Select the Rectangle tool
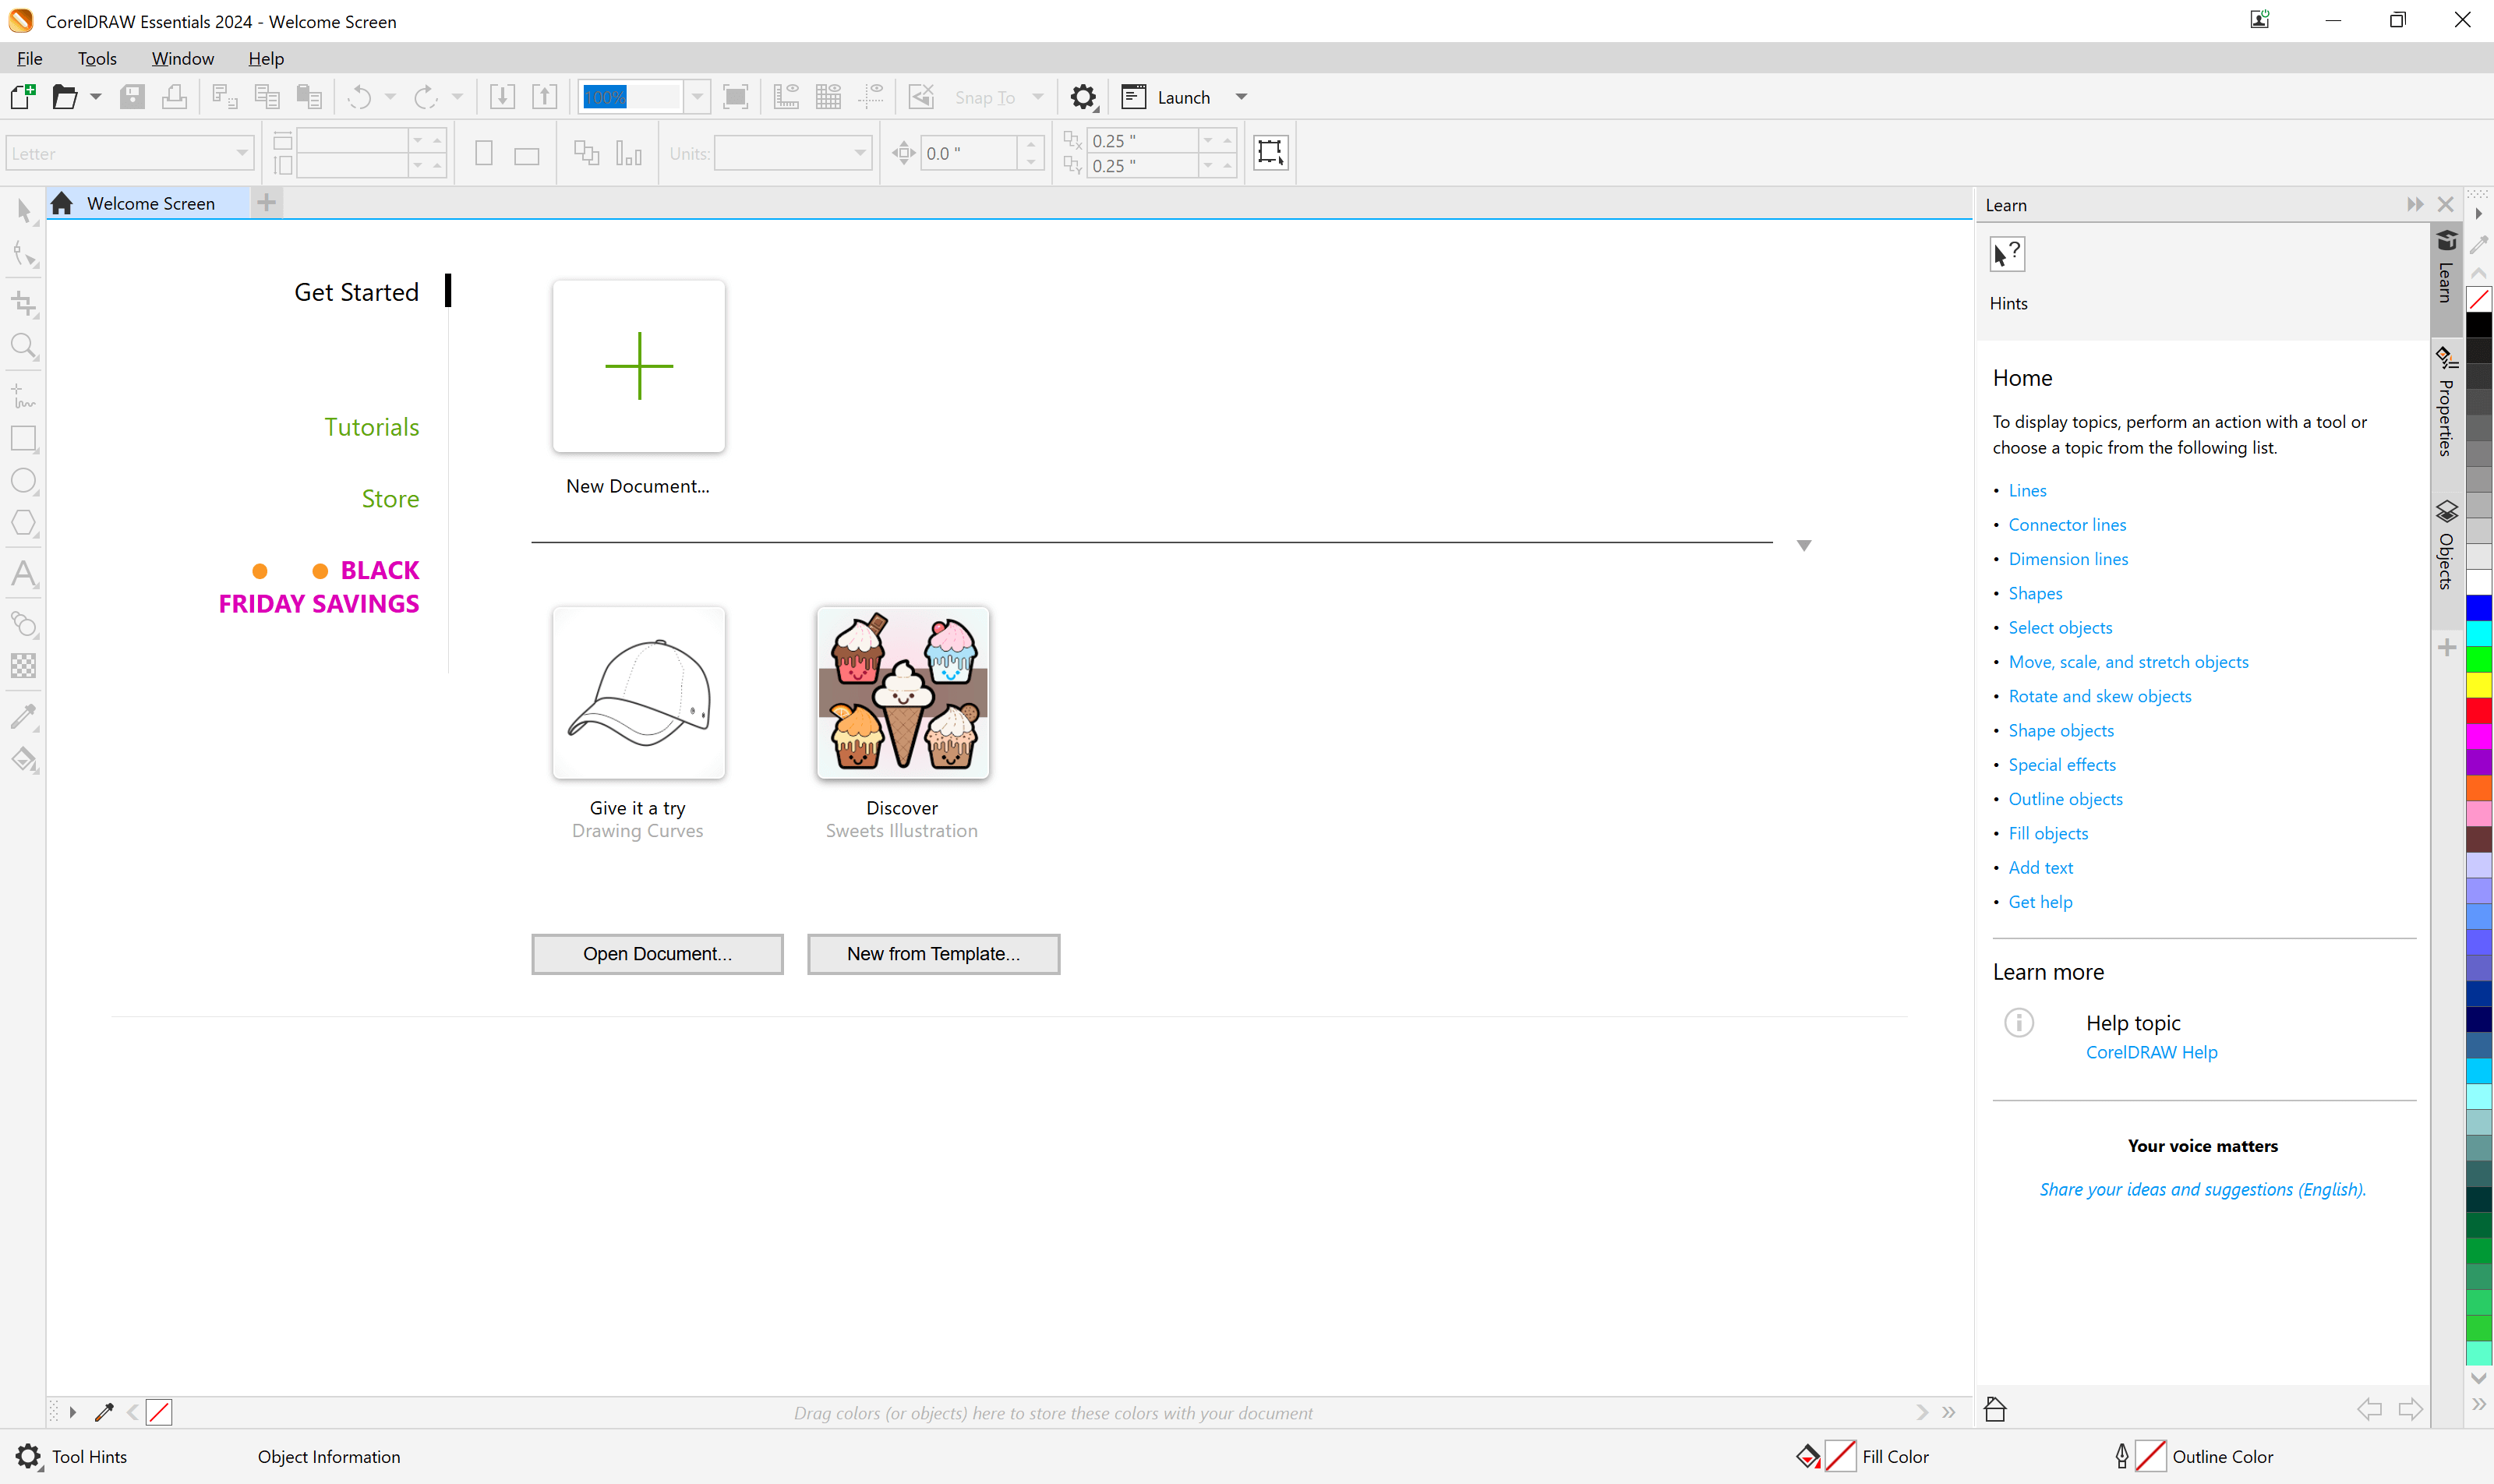 tap(24, 438)
